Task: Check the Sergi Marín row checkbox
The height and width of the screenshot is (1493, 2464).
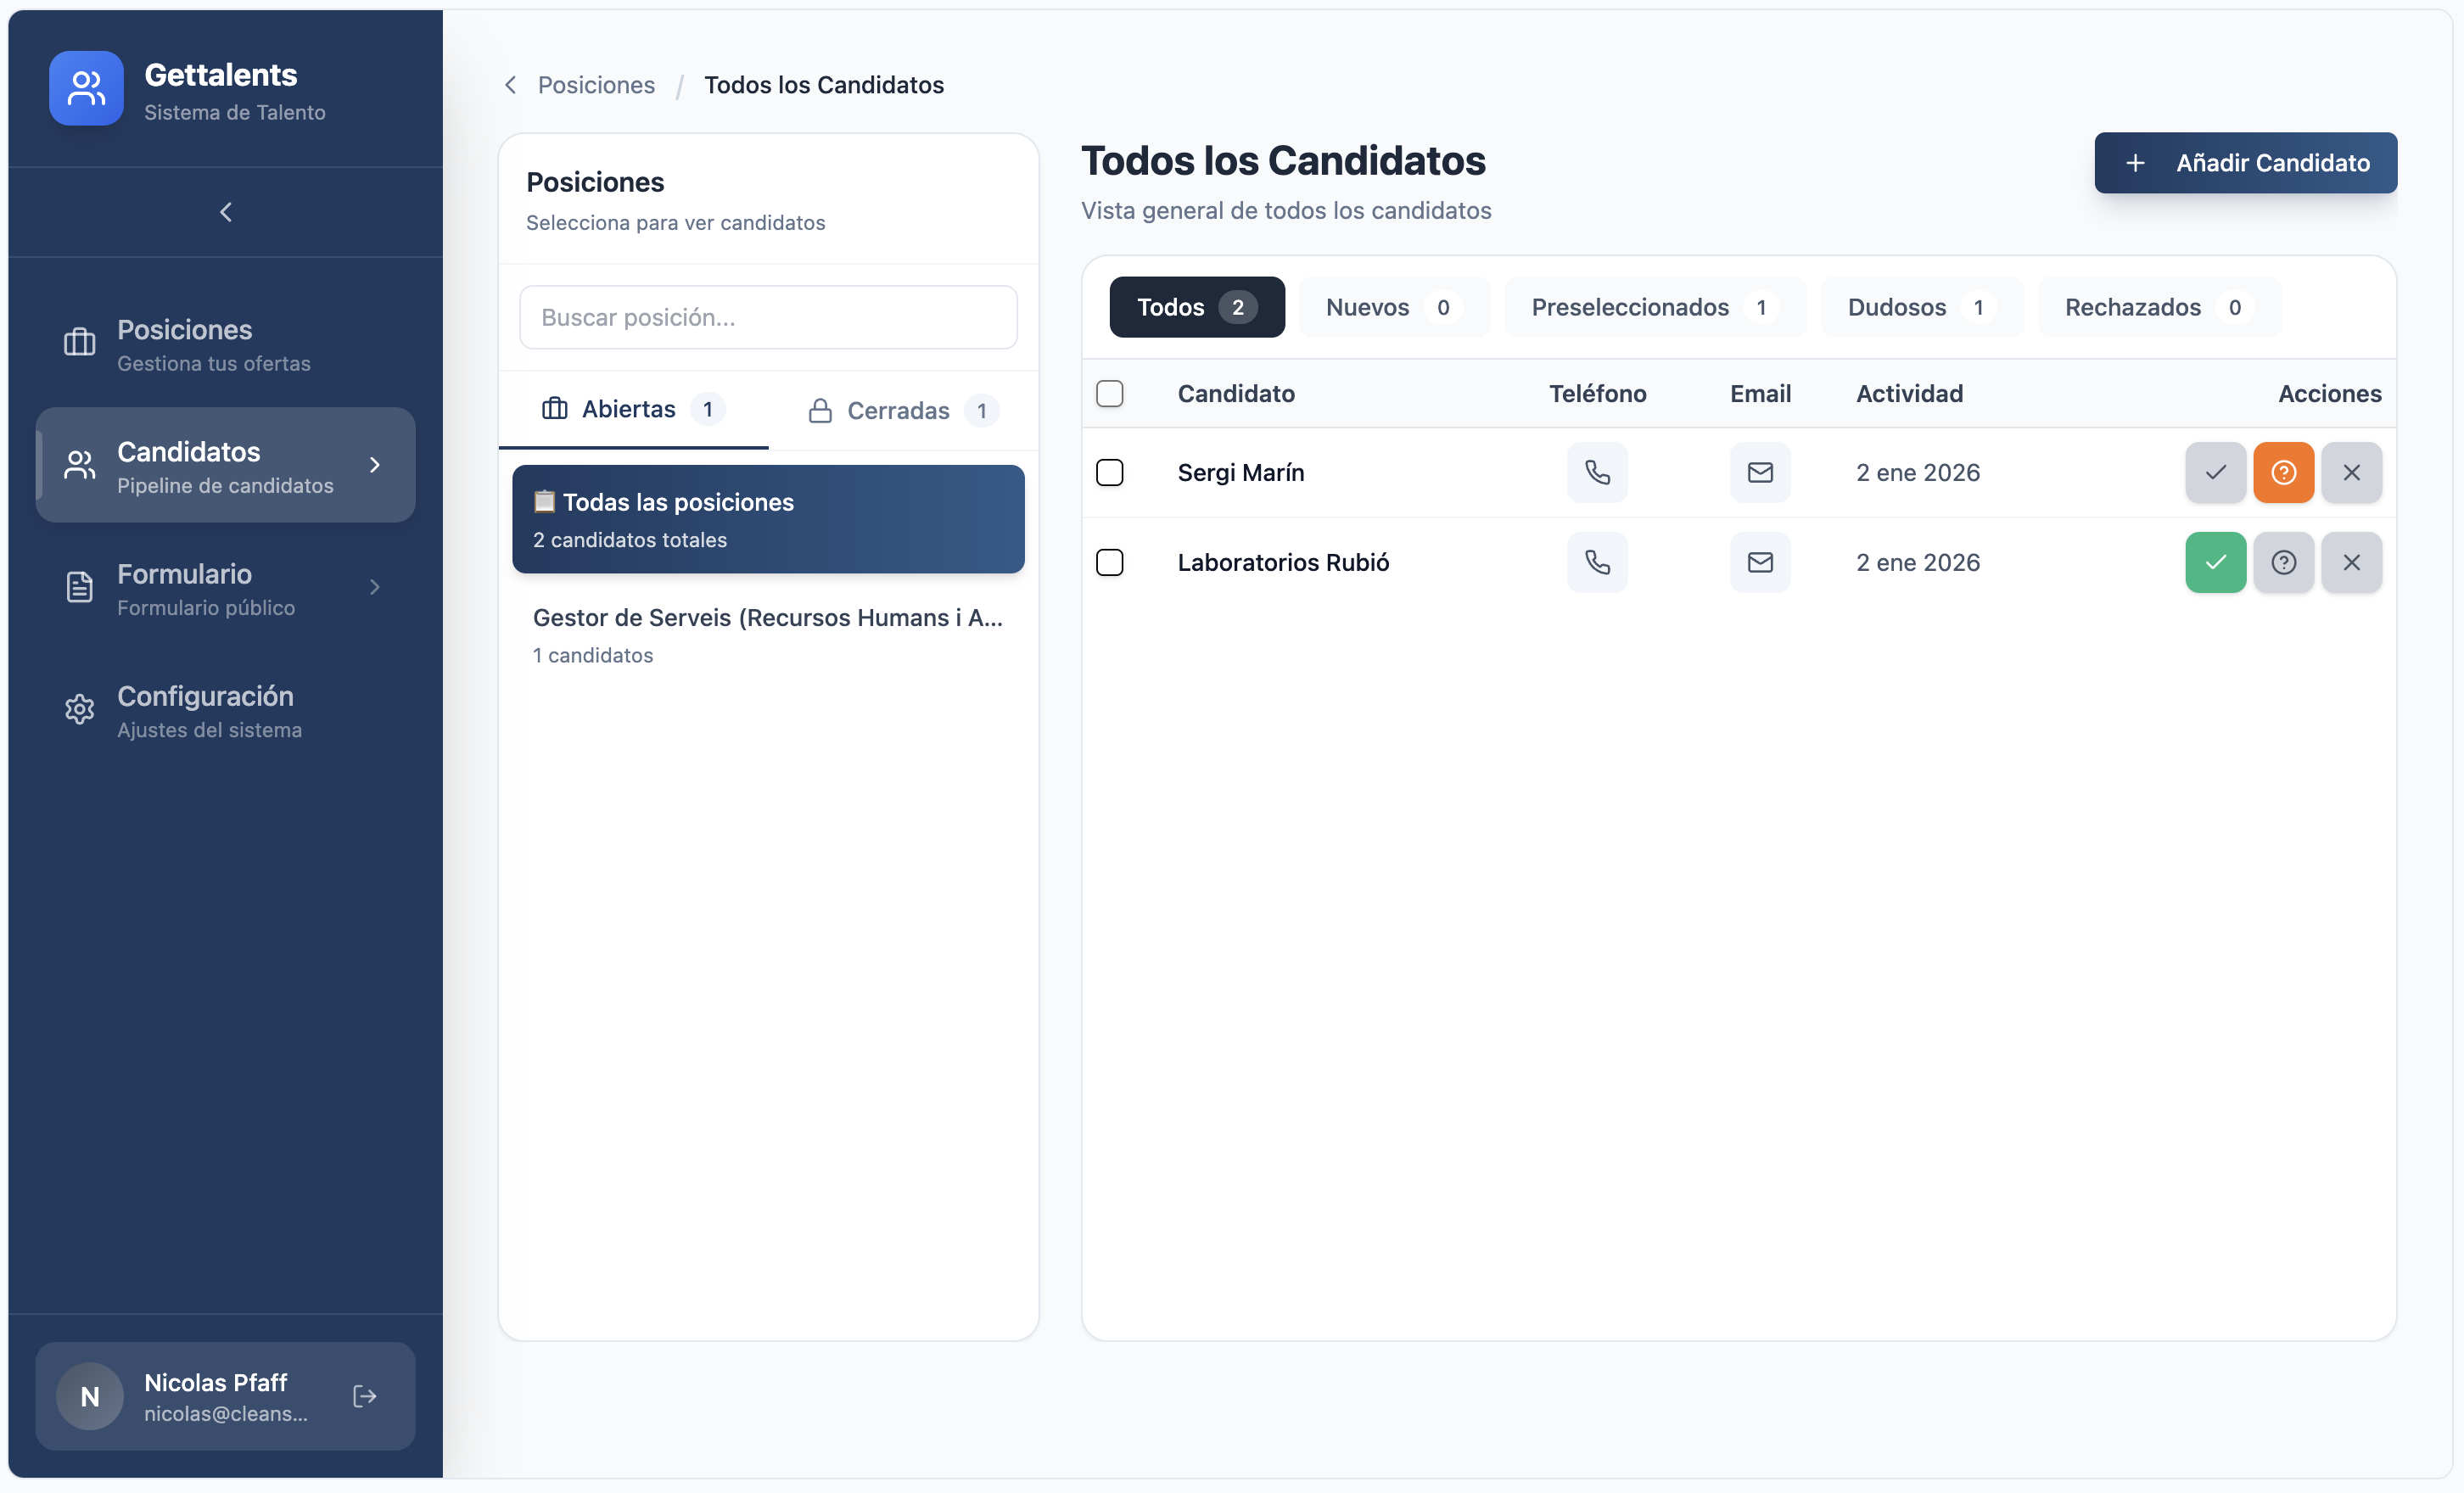Action: [x=1109, y=472]
